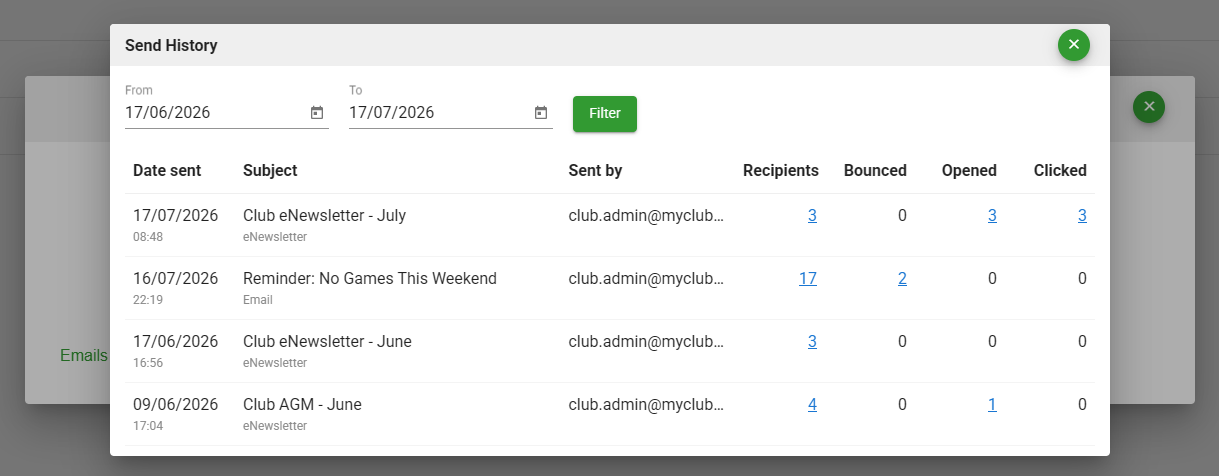
Task: Open recipients count 3 for June eNewsletter
Action: pyautogui.click(x=812, y=341)
